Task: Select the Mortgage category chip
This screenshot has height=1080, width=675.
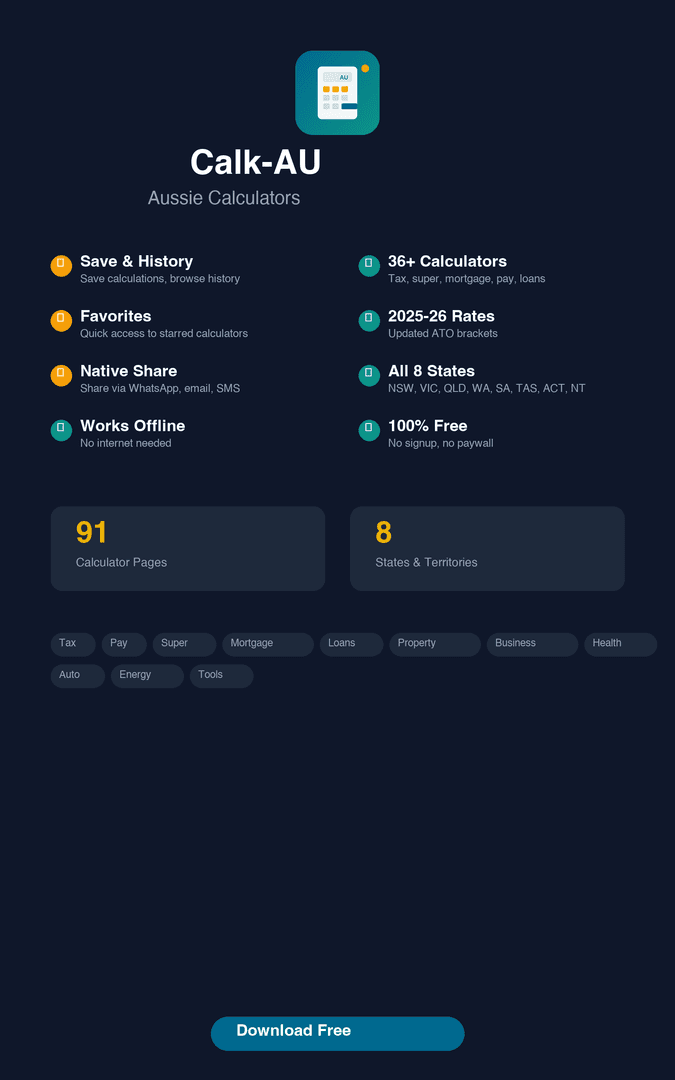Action: click(x=268, y=645)
